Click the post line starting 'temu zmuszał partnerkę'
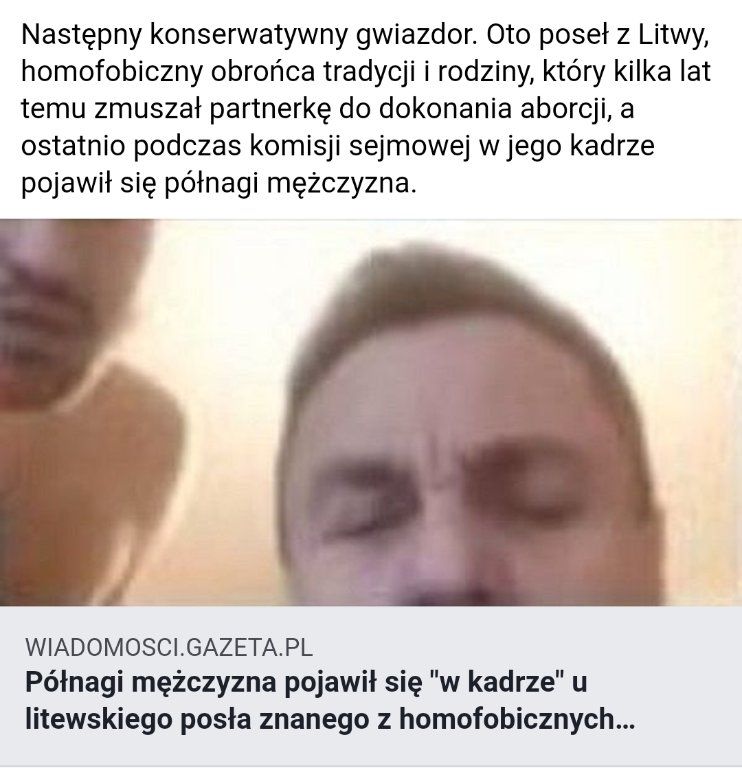 coord(327,110)
